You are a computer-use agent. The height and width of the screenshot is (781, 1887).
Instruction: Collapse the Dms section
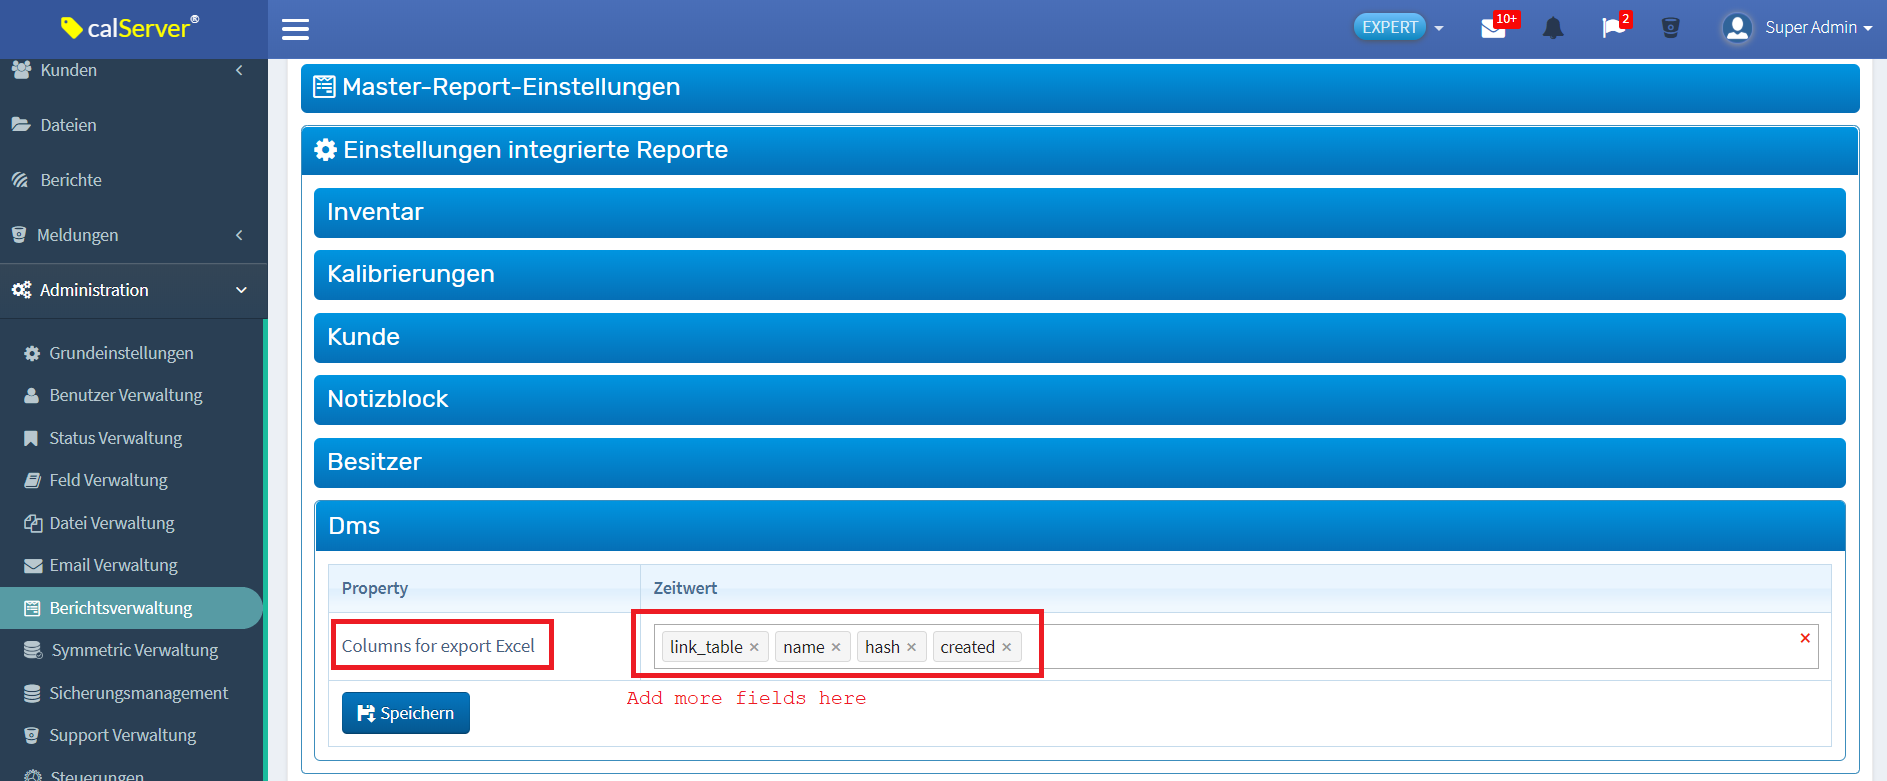tap(1080, 526)
